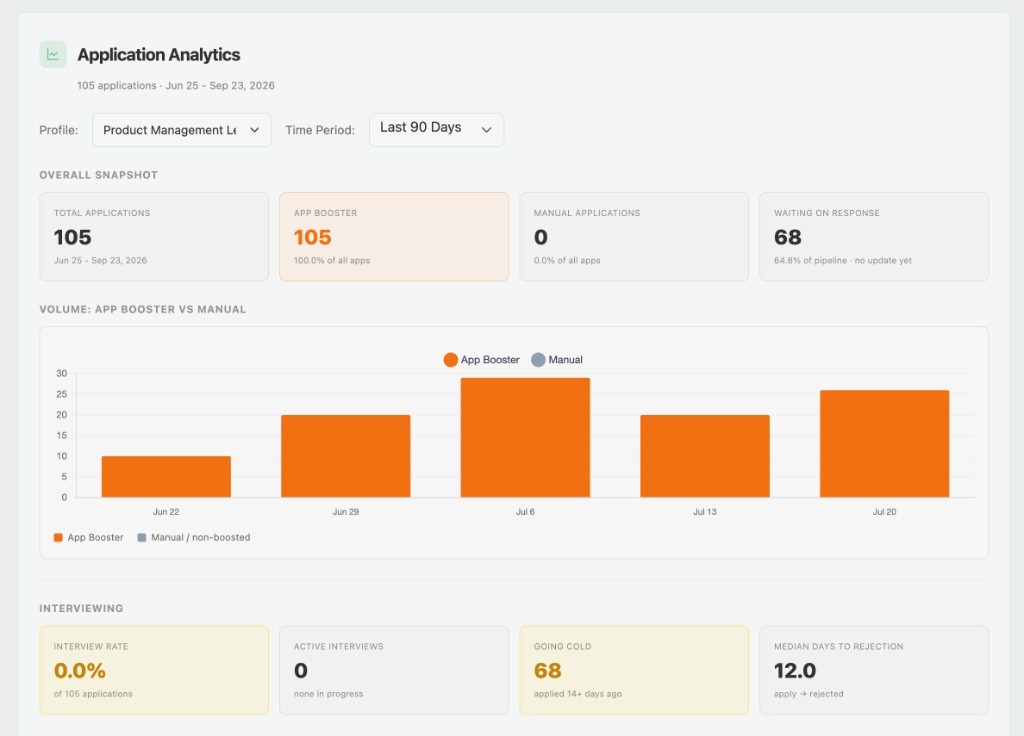
Task: Click the Jul 13 bar in chart
Action: click(705, 456)
